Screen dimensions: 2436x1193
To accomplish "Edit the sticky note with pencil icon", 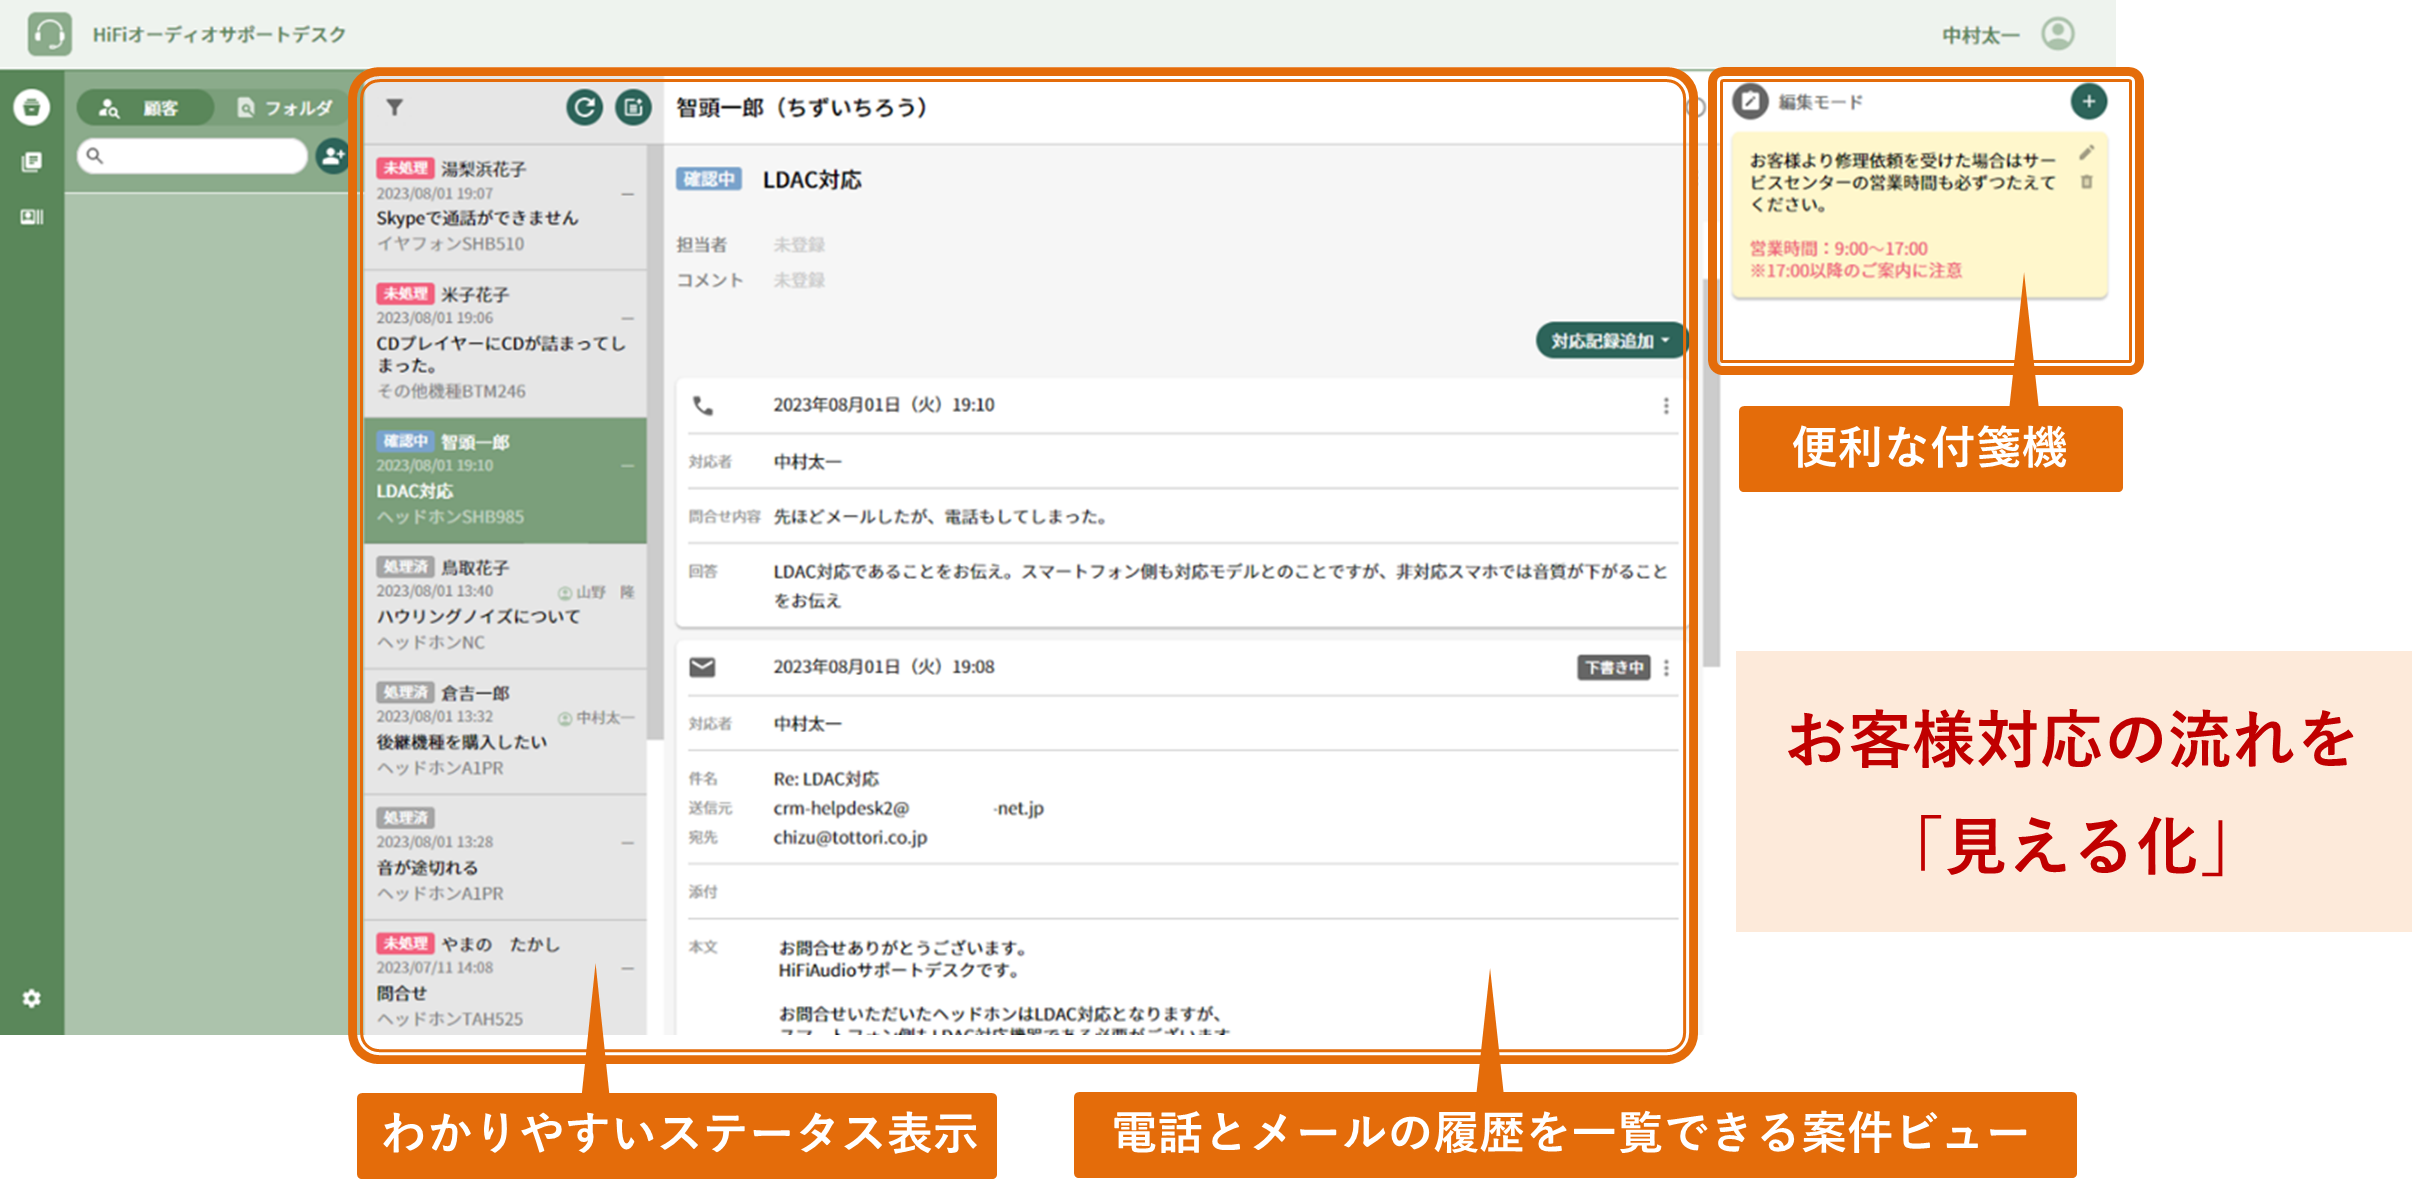I will (x=2086, y=153).
